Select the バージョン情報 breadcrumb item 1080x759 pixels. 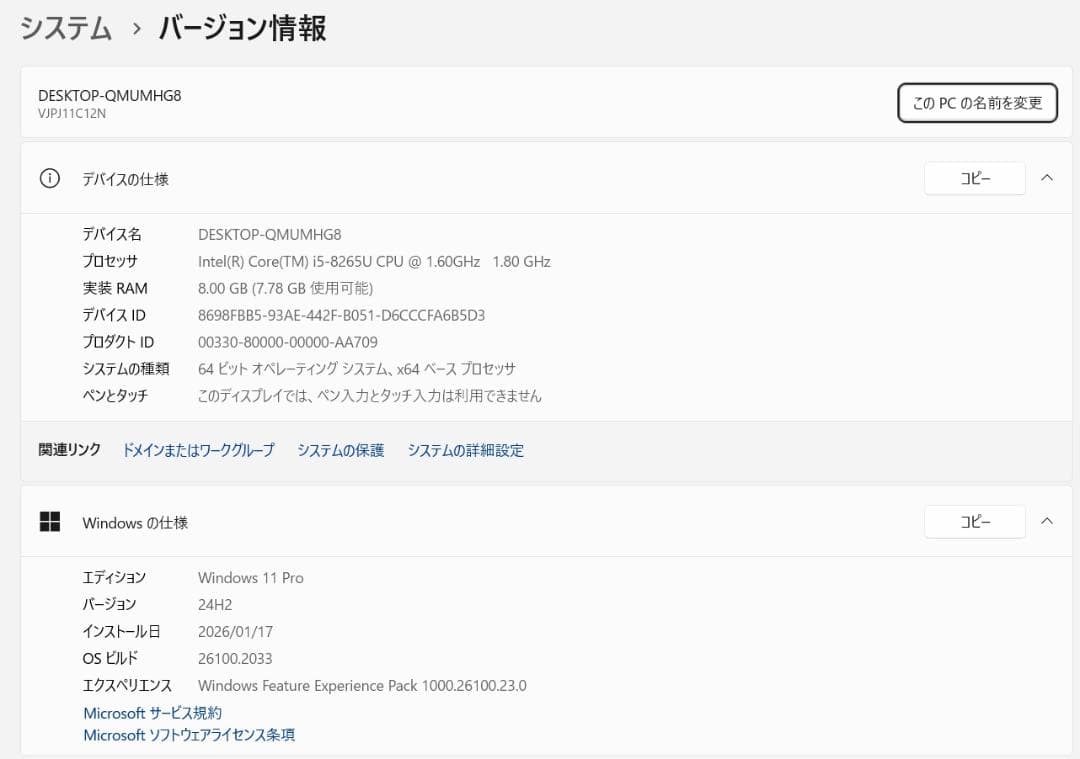tap(239, 29)
